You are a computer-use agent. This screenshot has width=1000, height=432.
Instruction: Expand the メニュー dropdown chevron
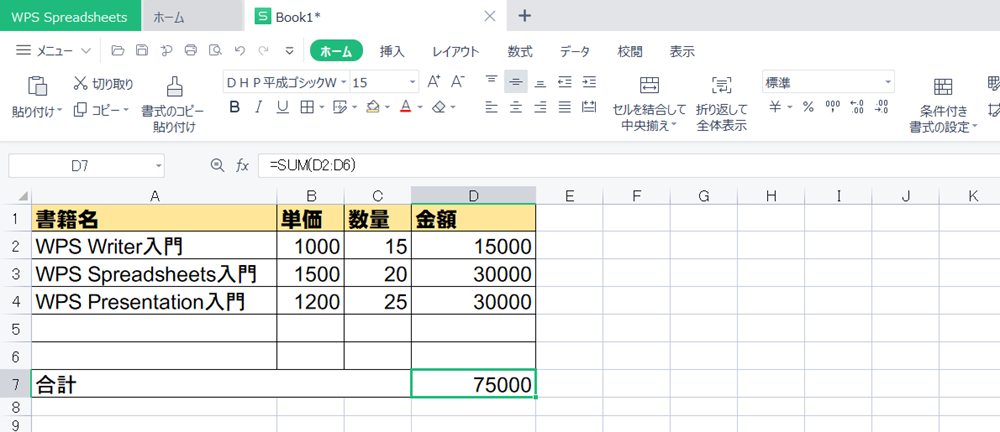pos(86,51)
